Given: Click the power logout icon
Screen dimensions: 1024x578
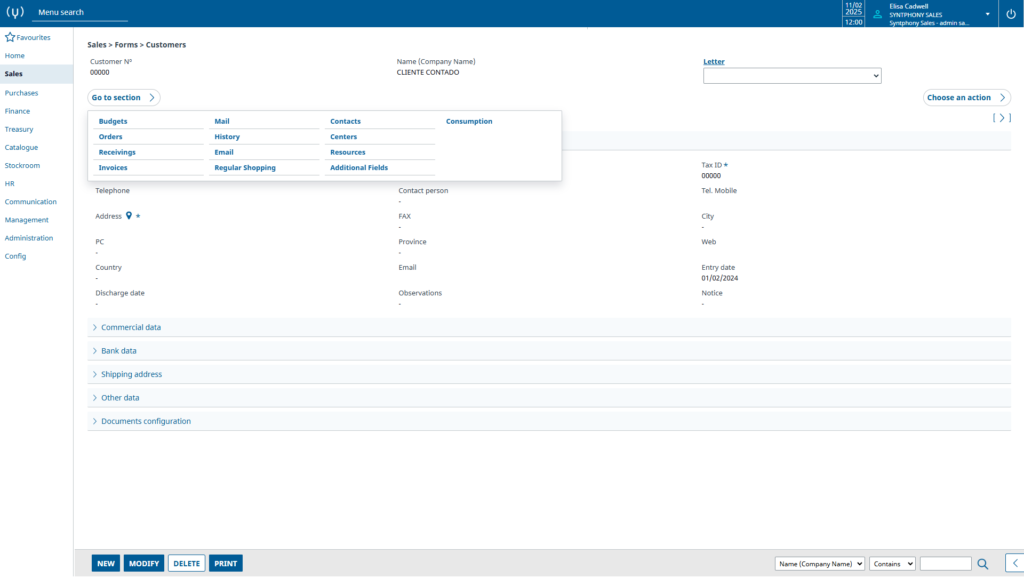Looking at the screenshot, I should pos(1011,14).
